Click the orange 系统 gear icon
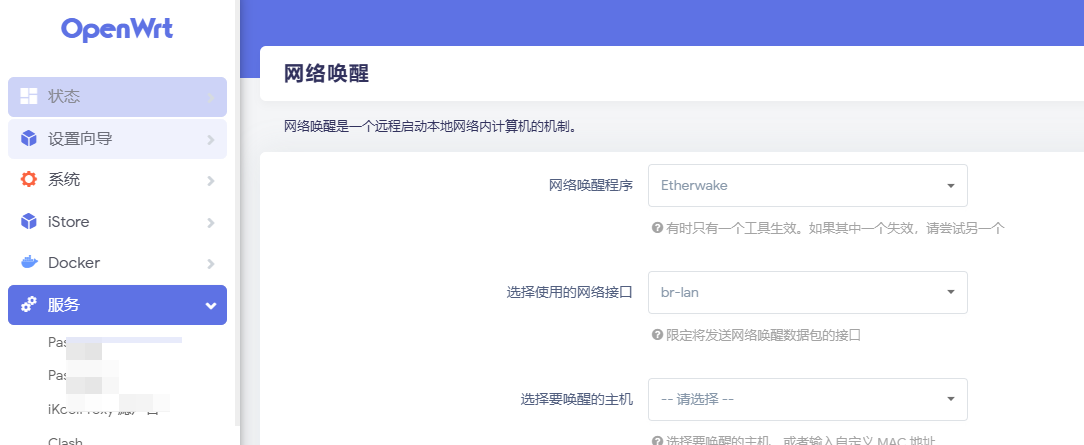 click(x=29, y=180)
